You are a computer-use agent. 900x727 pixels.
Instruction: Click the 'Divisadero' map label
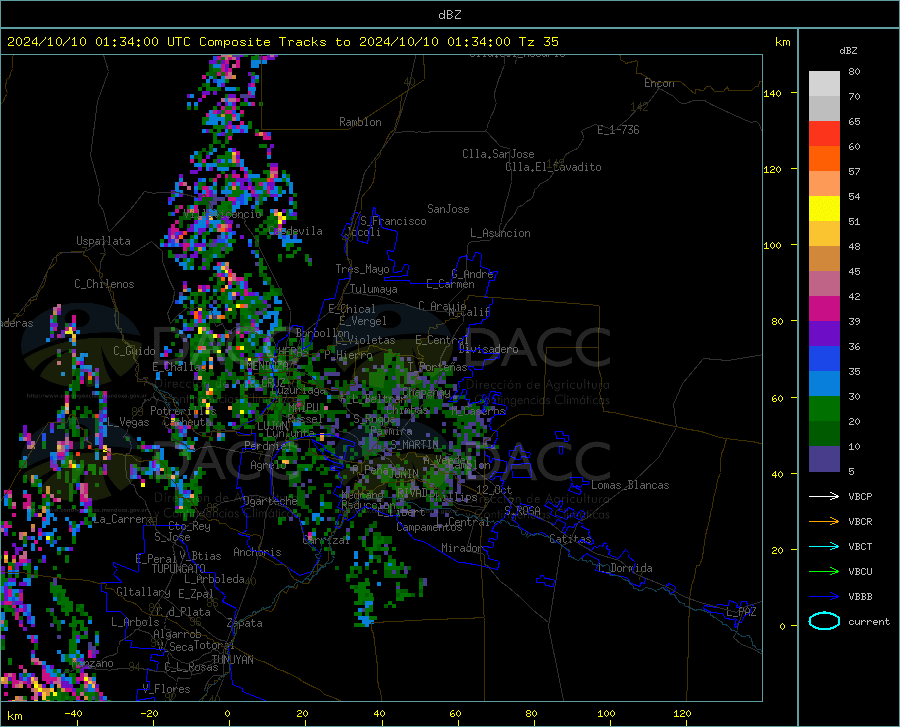pos(488,349)
